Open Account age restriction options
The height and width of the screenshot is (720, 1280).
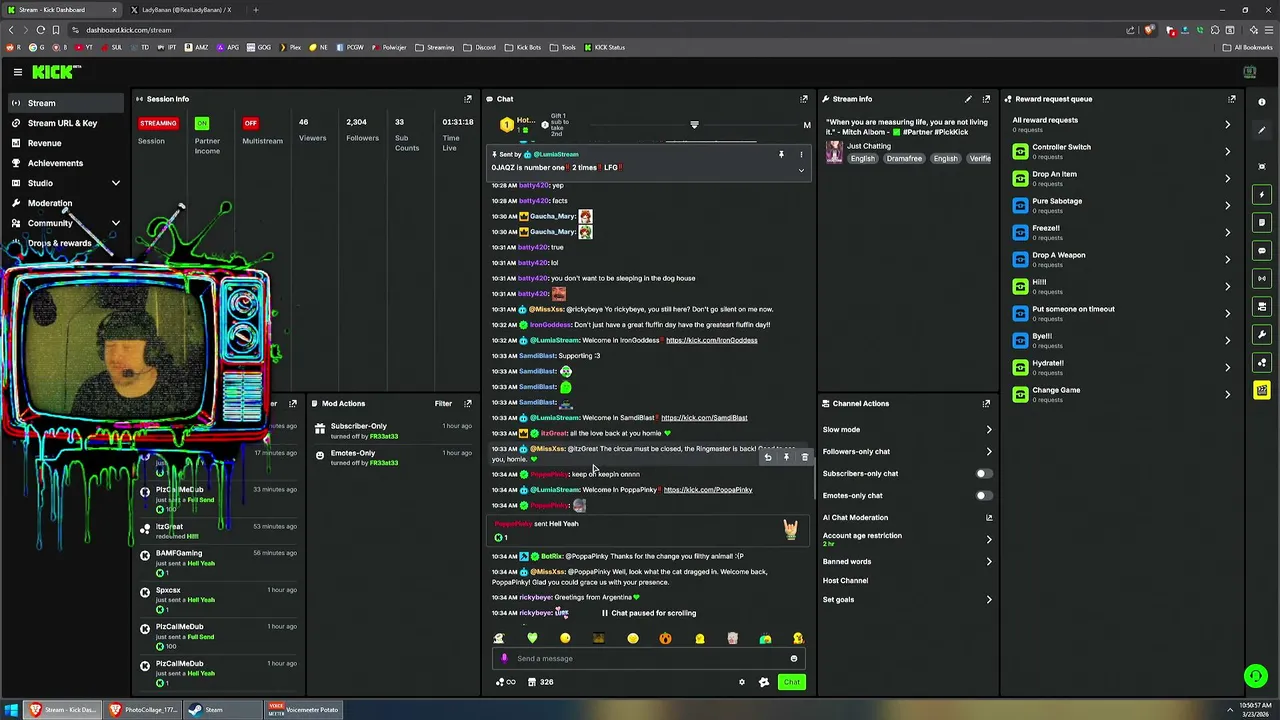pos(907,539)
